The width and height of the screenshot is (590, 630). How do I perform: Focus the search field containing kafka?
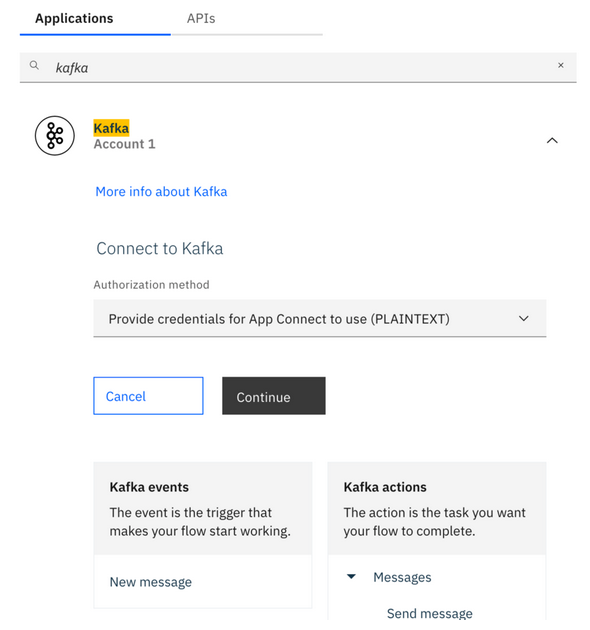click(x=298, y=67)
